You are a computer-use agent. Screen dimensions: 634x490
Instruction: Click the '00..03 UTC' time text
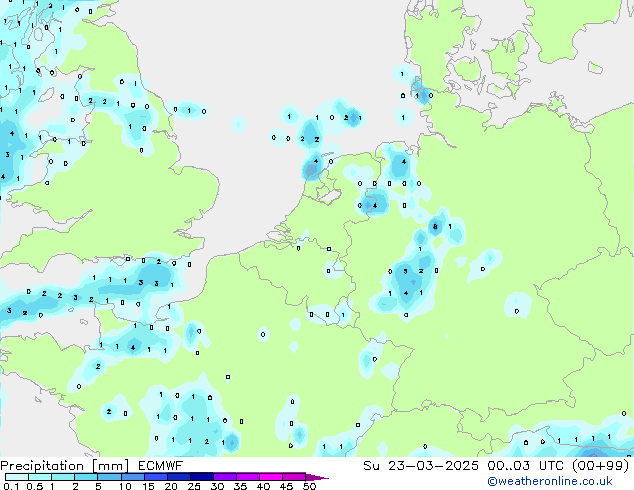525,466
